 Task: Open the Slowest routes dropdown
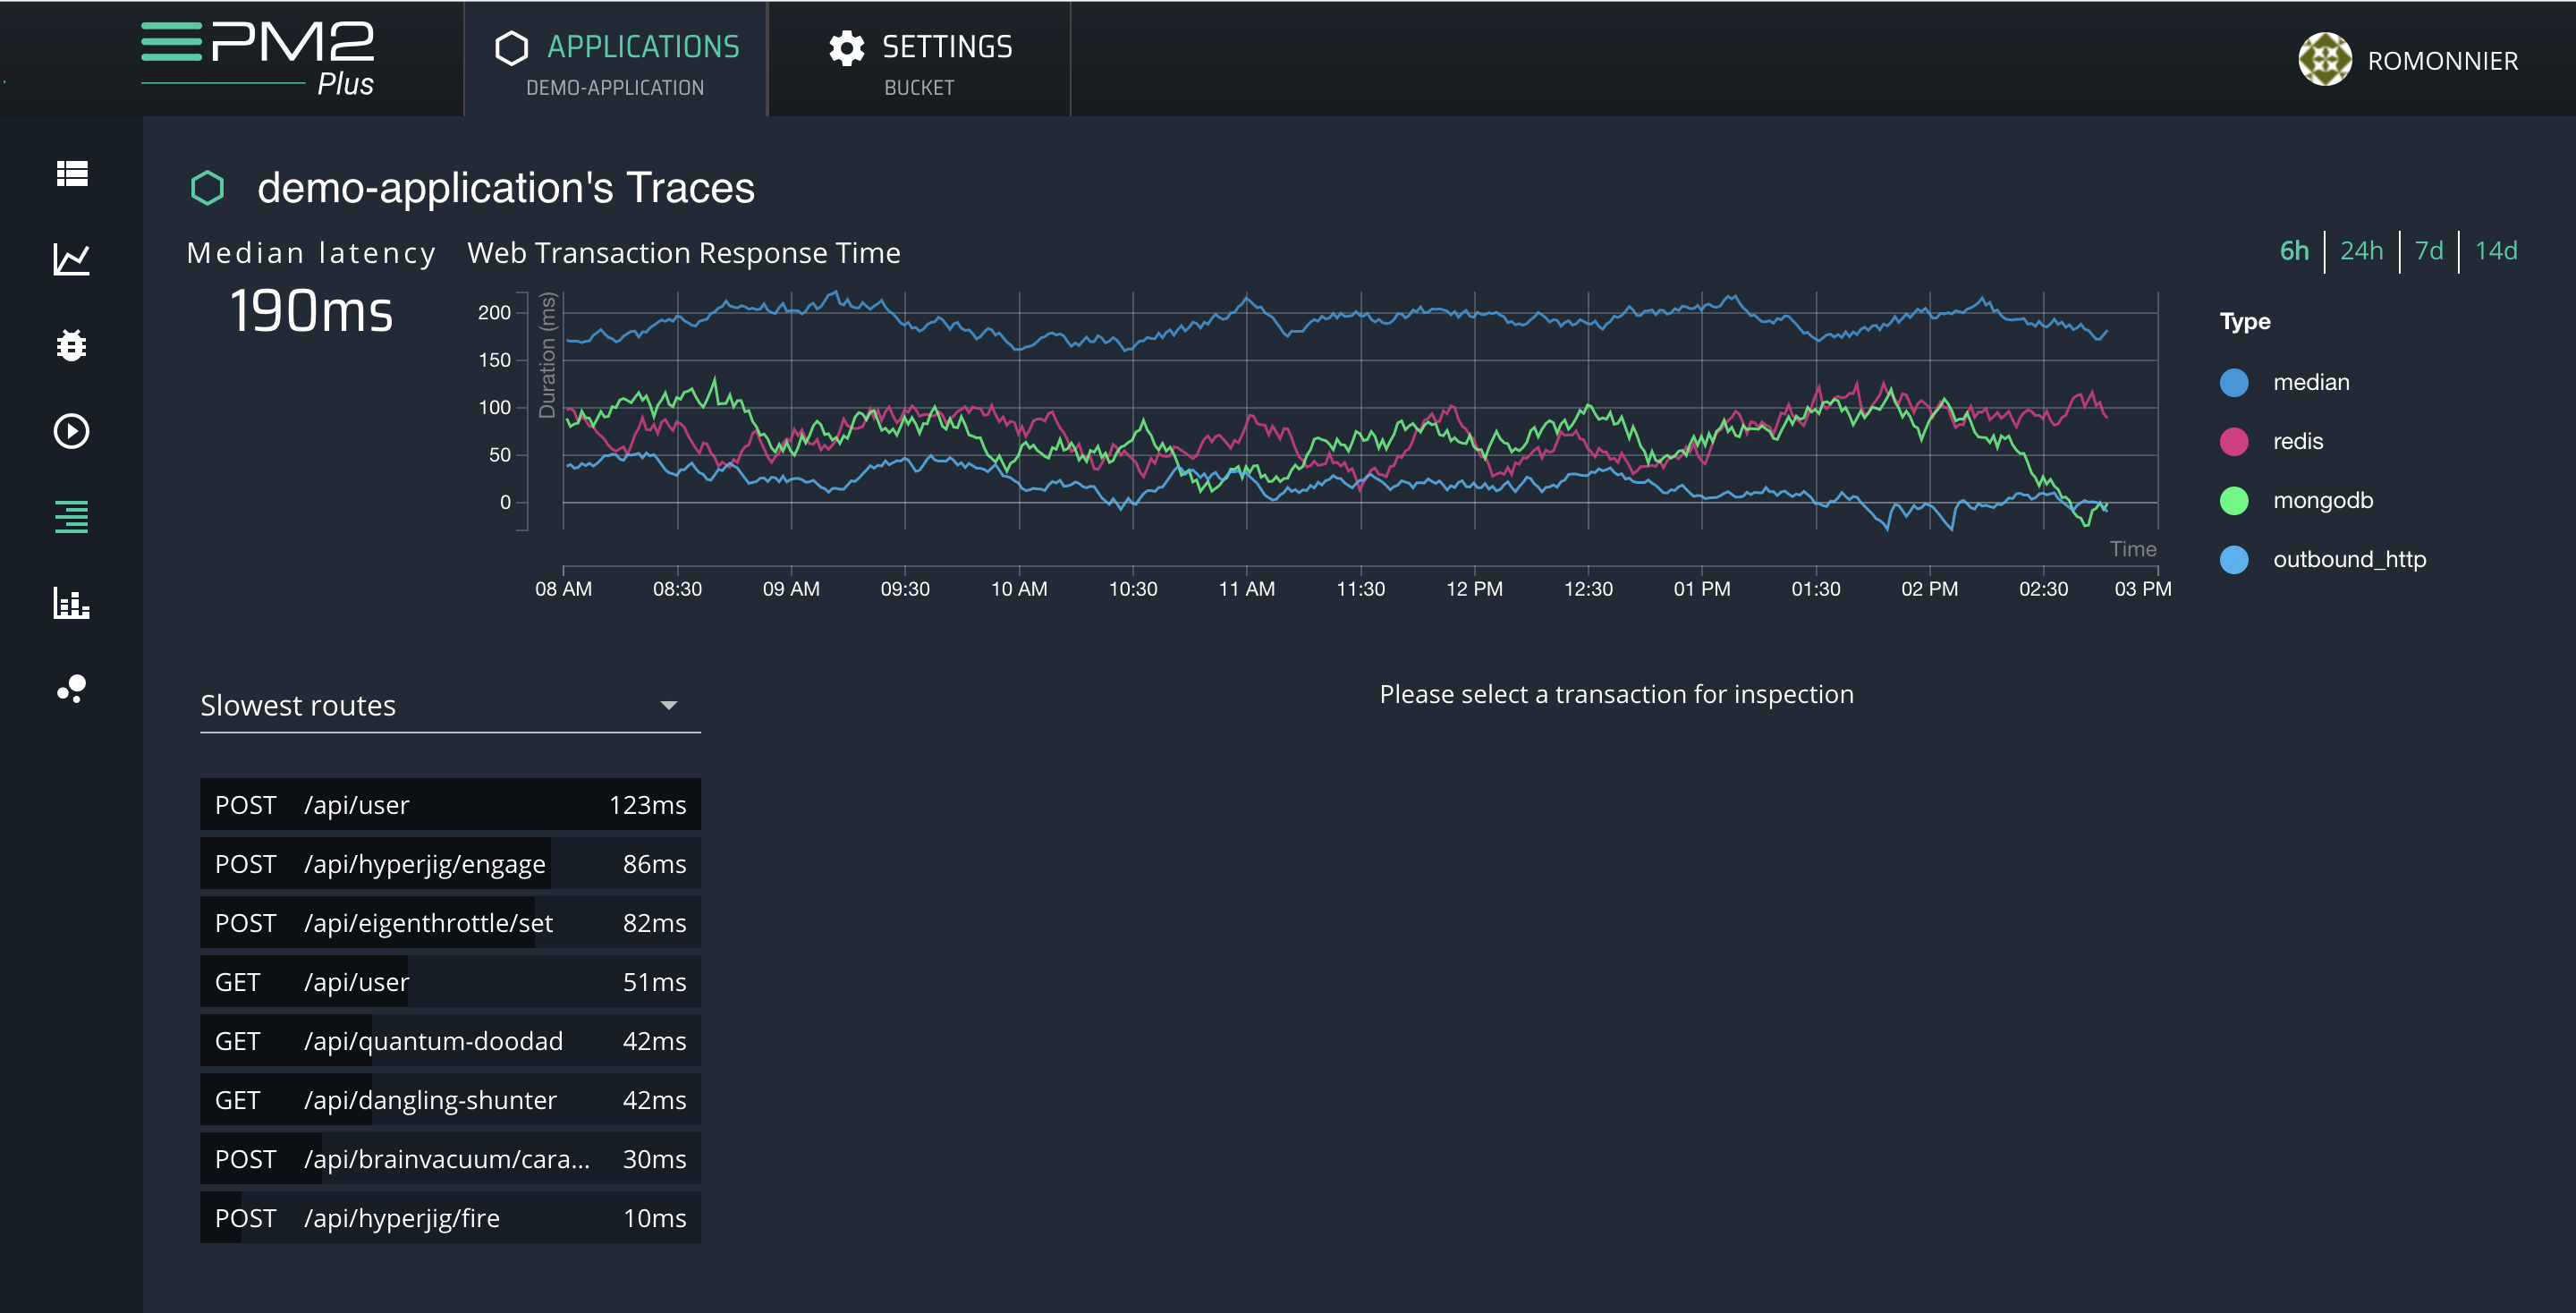(450, 706)
